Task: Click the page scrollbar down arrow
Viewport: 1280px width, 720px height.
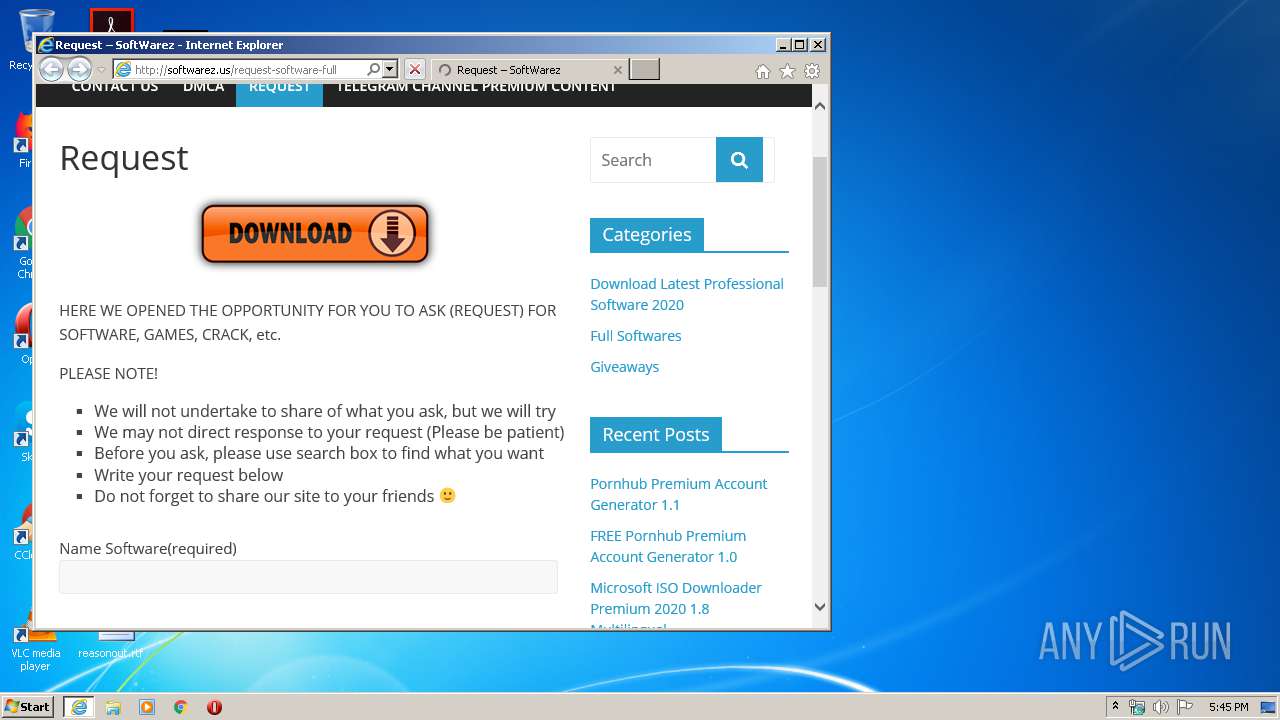Action: point(820,607)
